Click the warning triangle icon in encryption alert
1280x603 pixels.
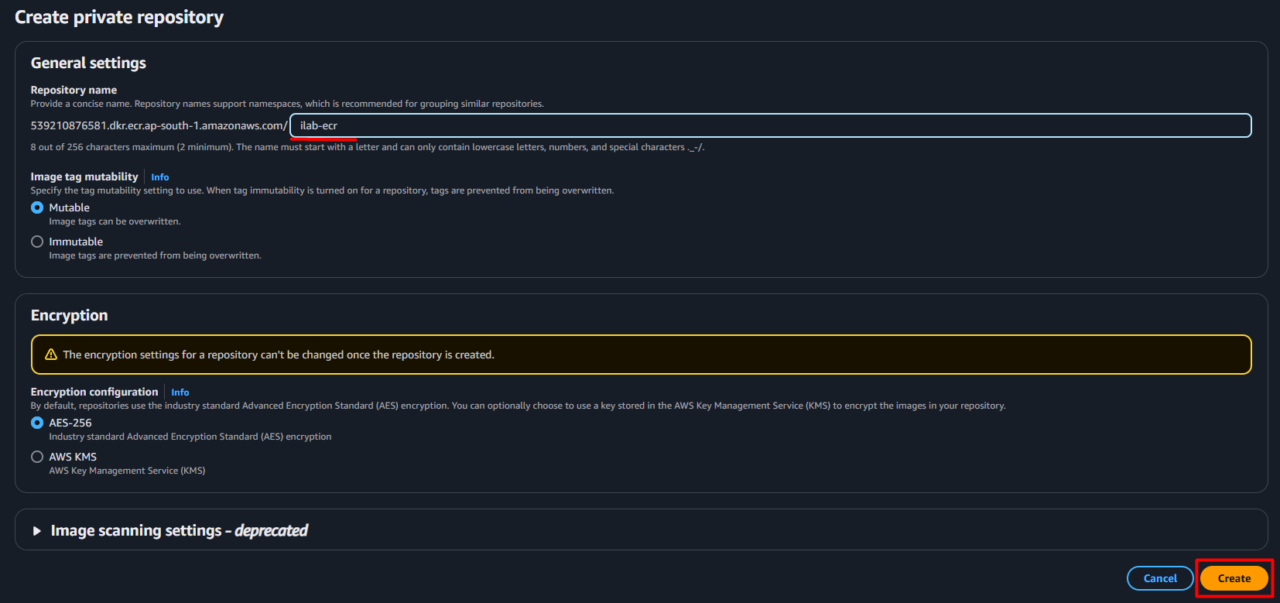pyautogui.click(x=49, y=354)
